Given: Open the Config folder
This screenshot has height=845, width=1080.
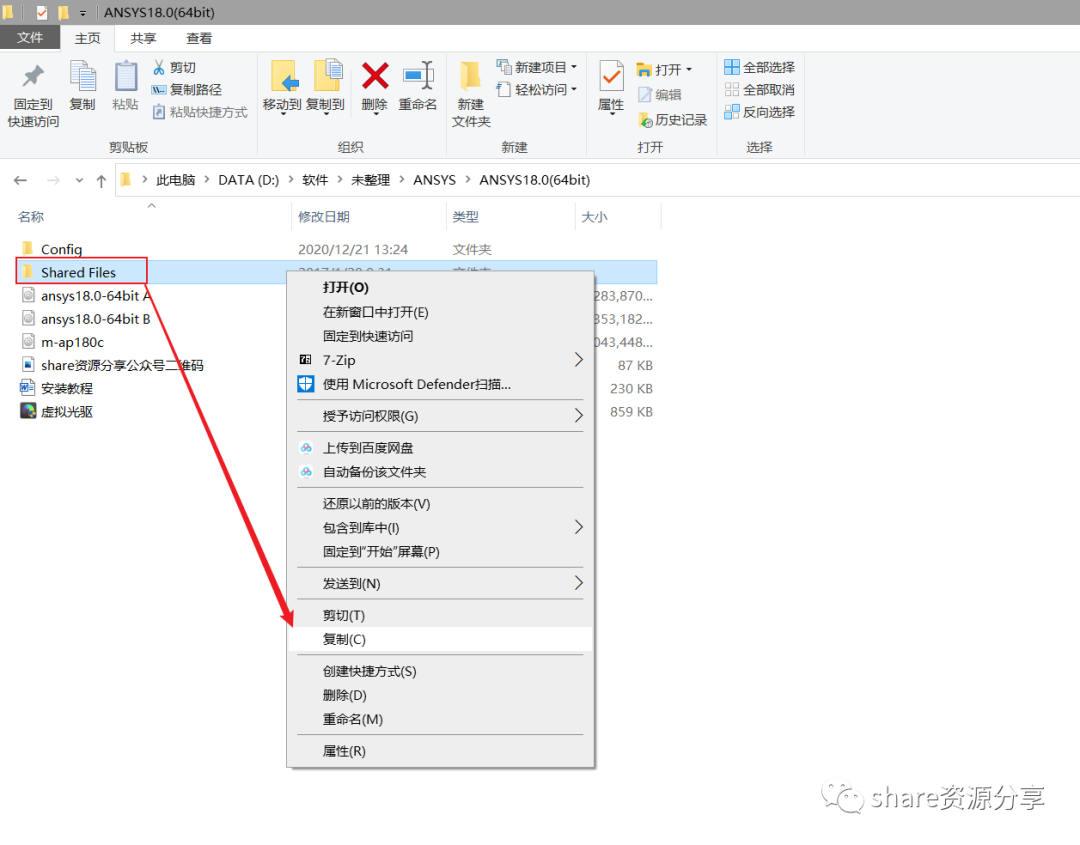Looking at the screenshot, I should pos(61,249).
